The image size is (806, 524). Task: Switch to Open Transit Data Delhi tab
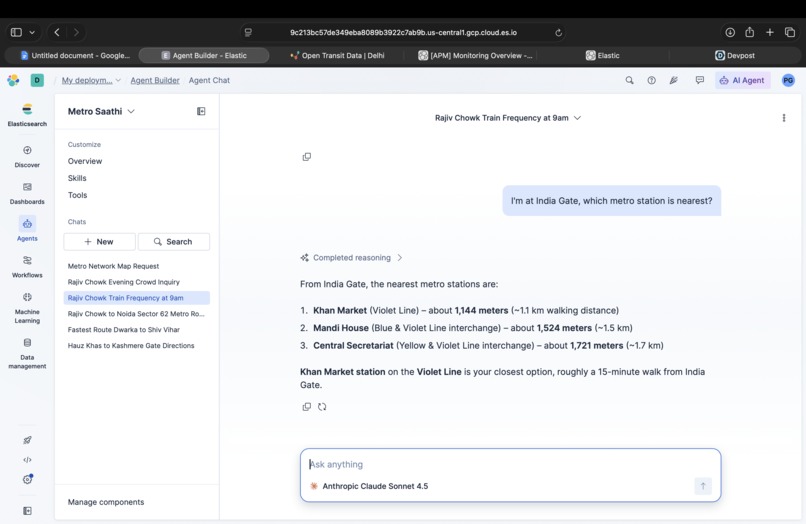coord(337,56)
